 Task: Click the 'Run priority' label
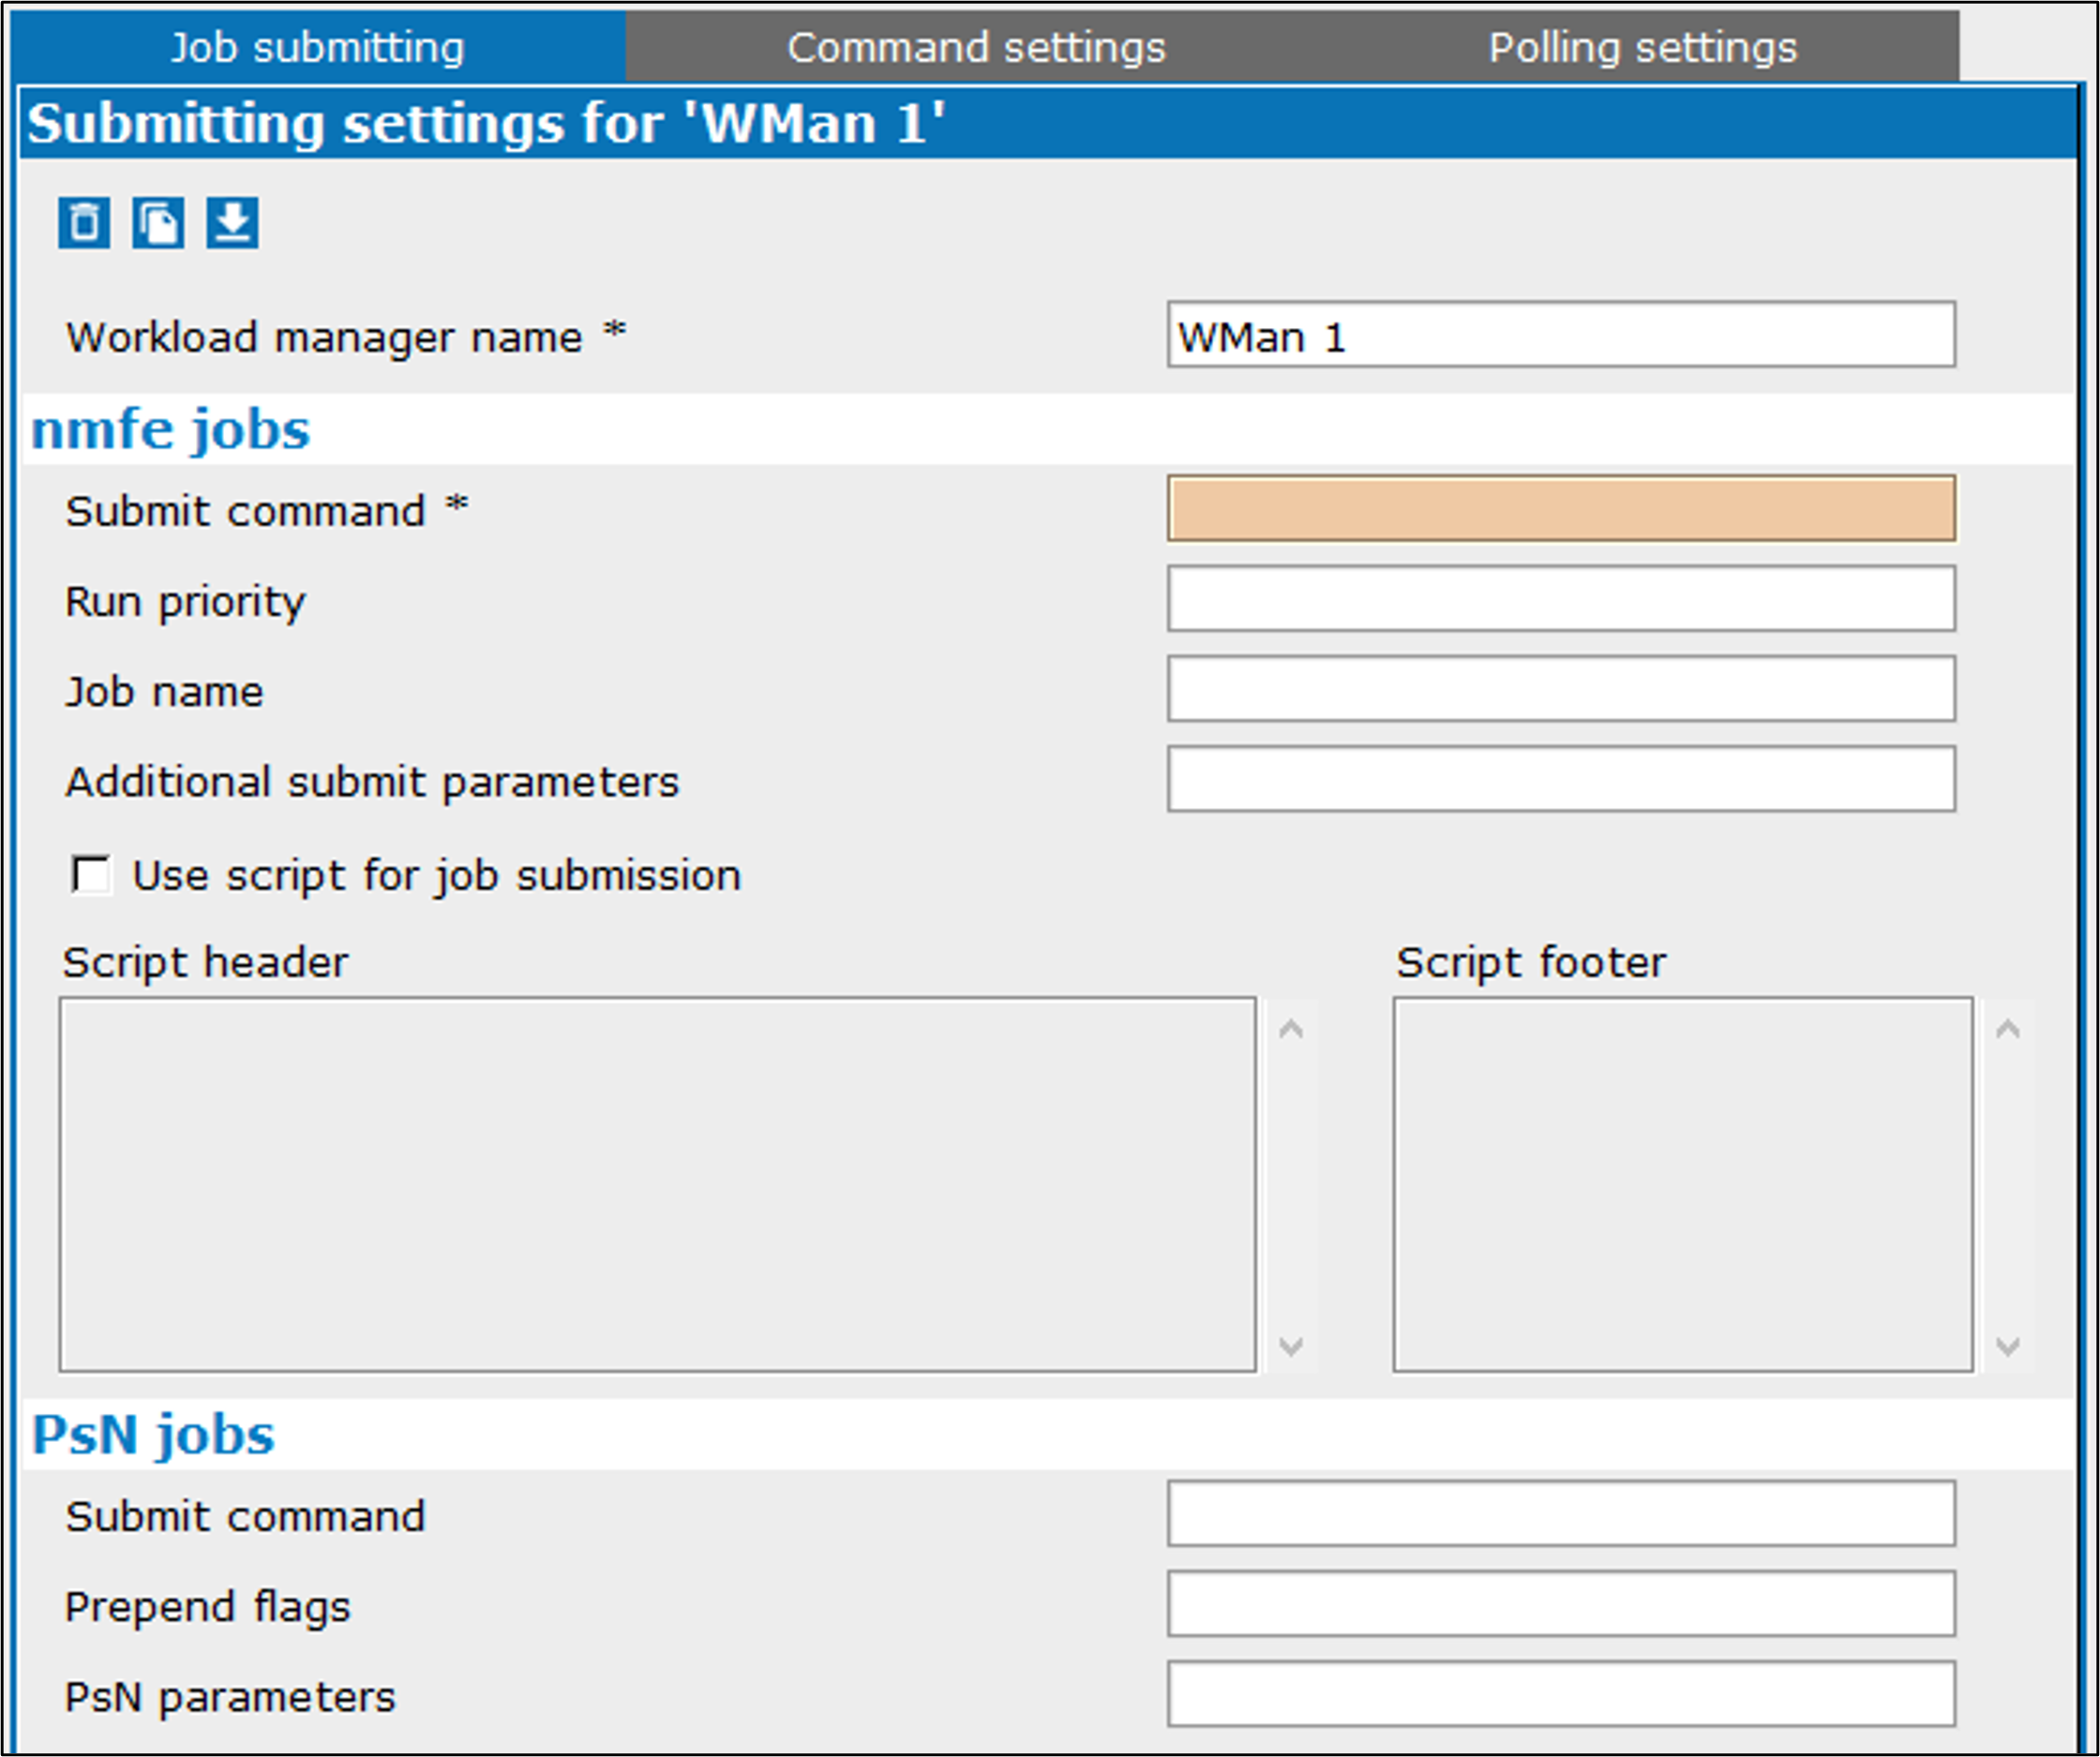click(185, 602)
